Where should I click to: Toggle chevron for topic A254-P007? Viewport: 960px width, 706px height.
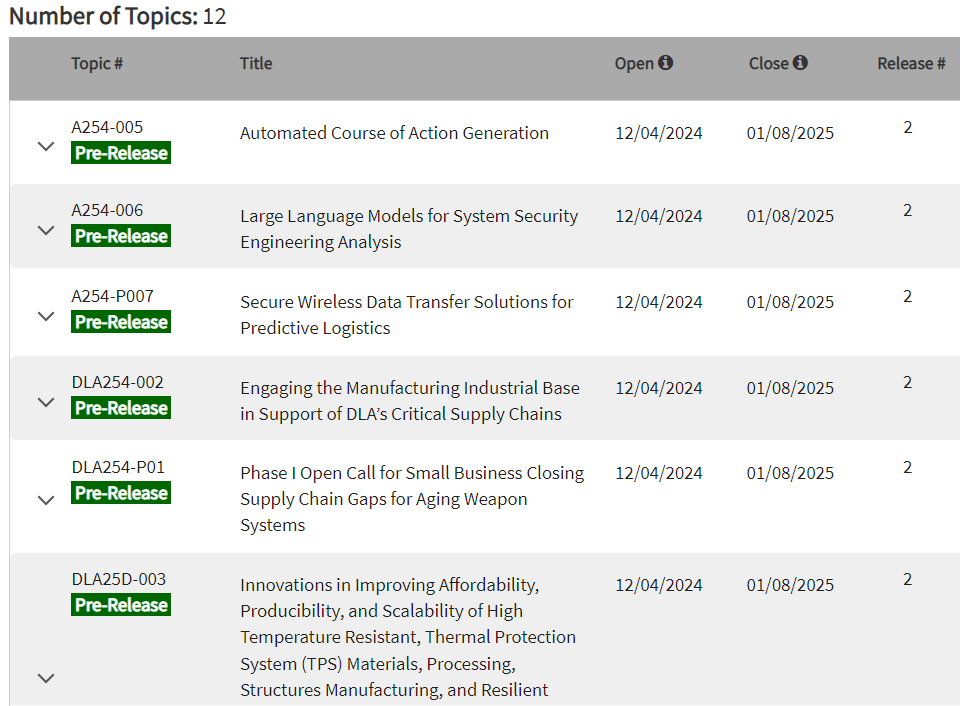45,316
